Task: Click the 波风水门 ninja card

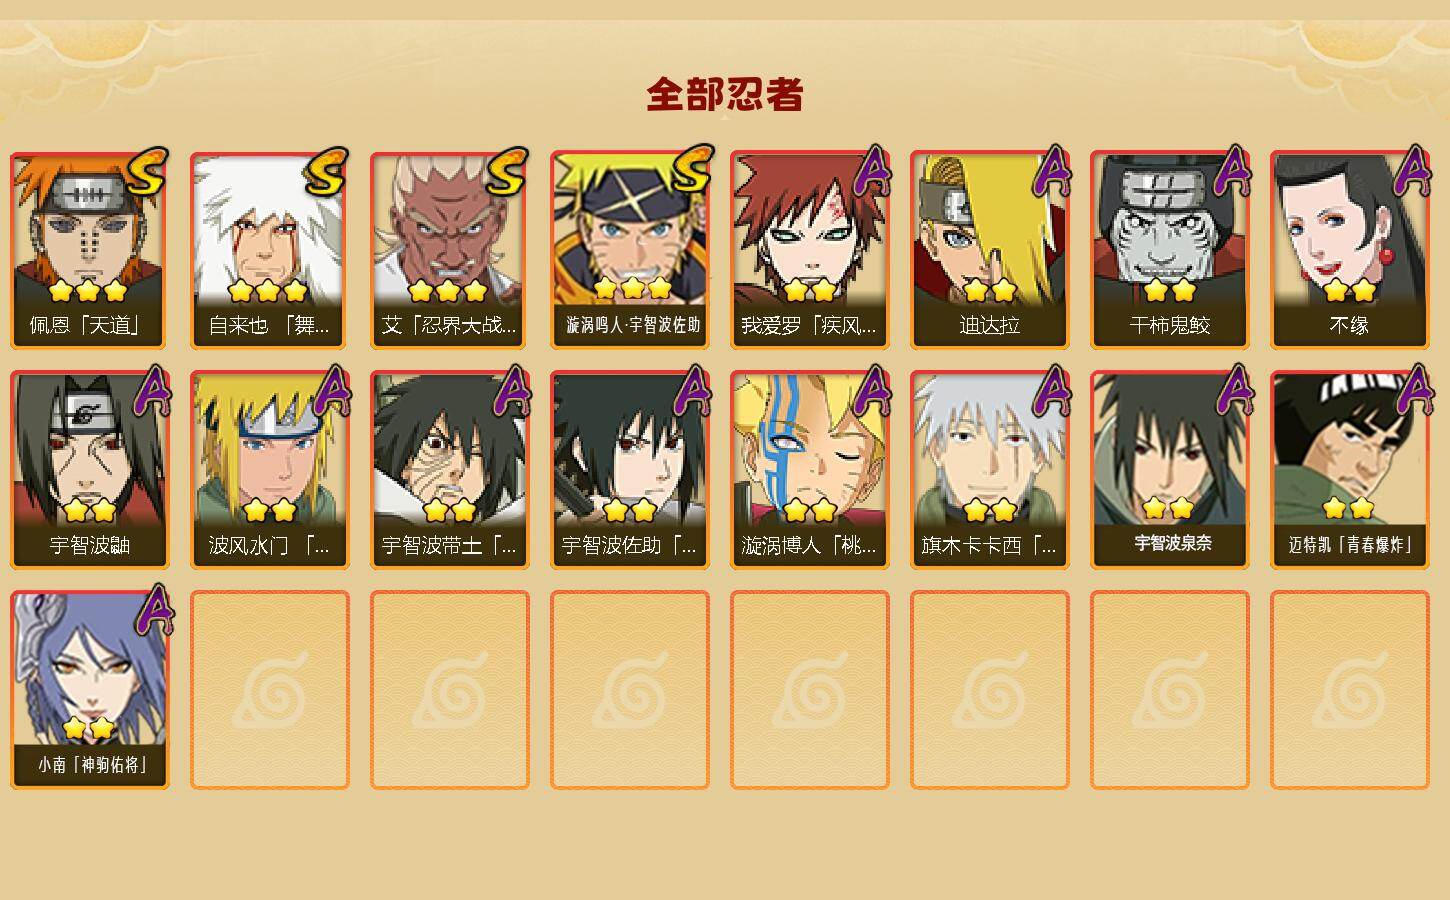Action: click(x=270, y=470)
